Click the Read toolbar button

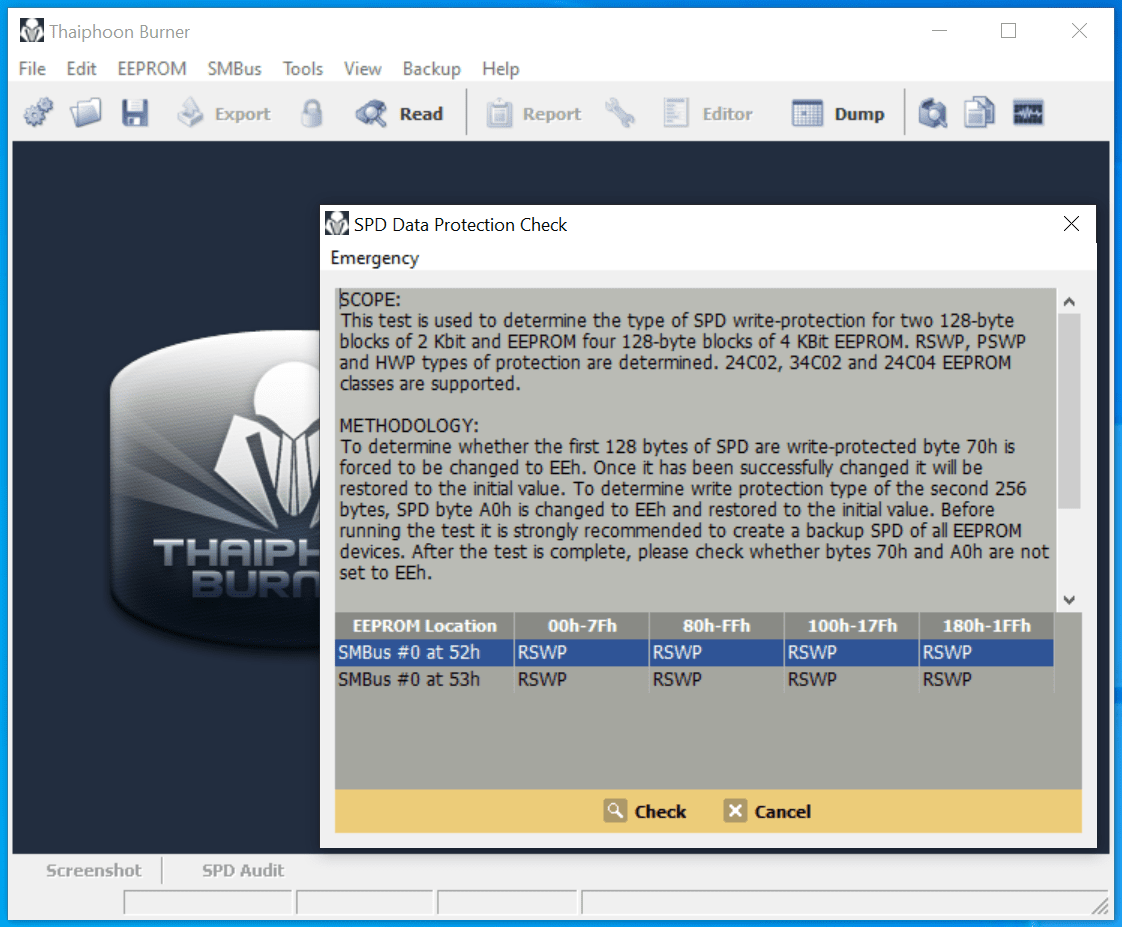(400, 113)
